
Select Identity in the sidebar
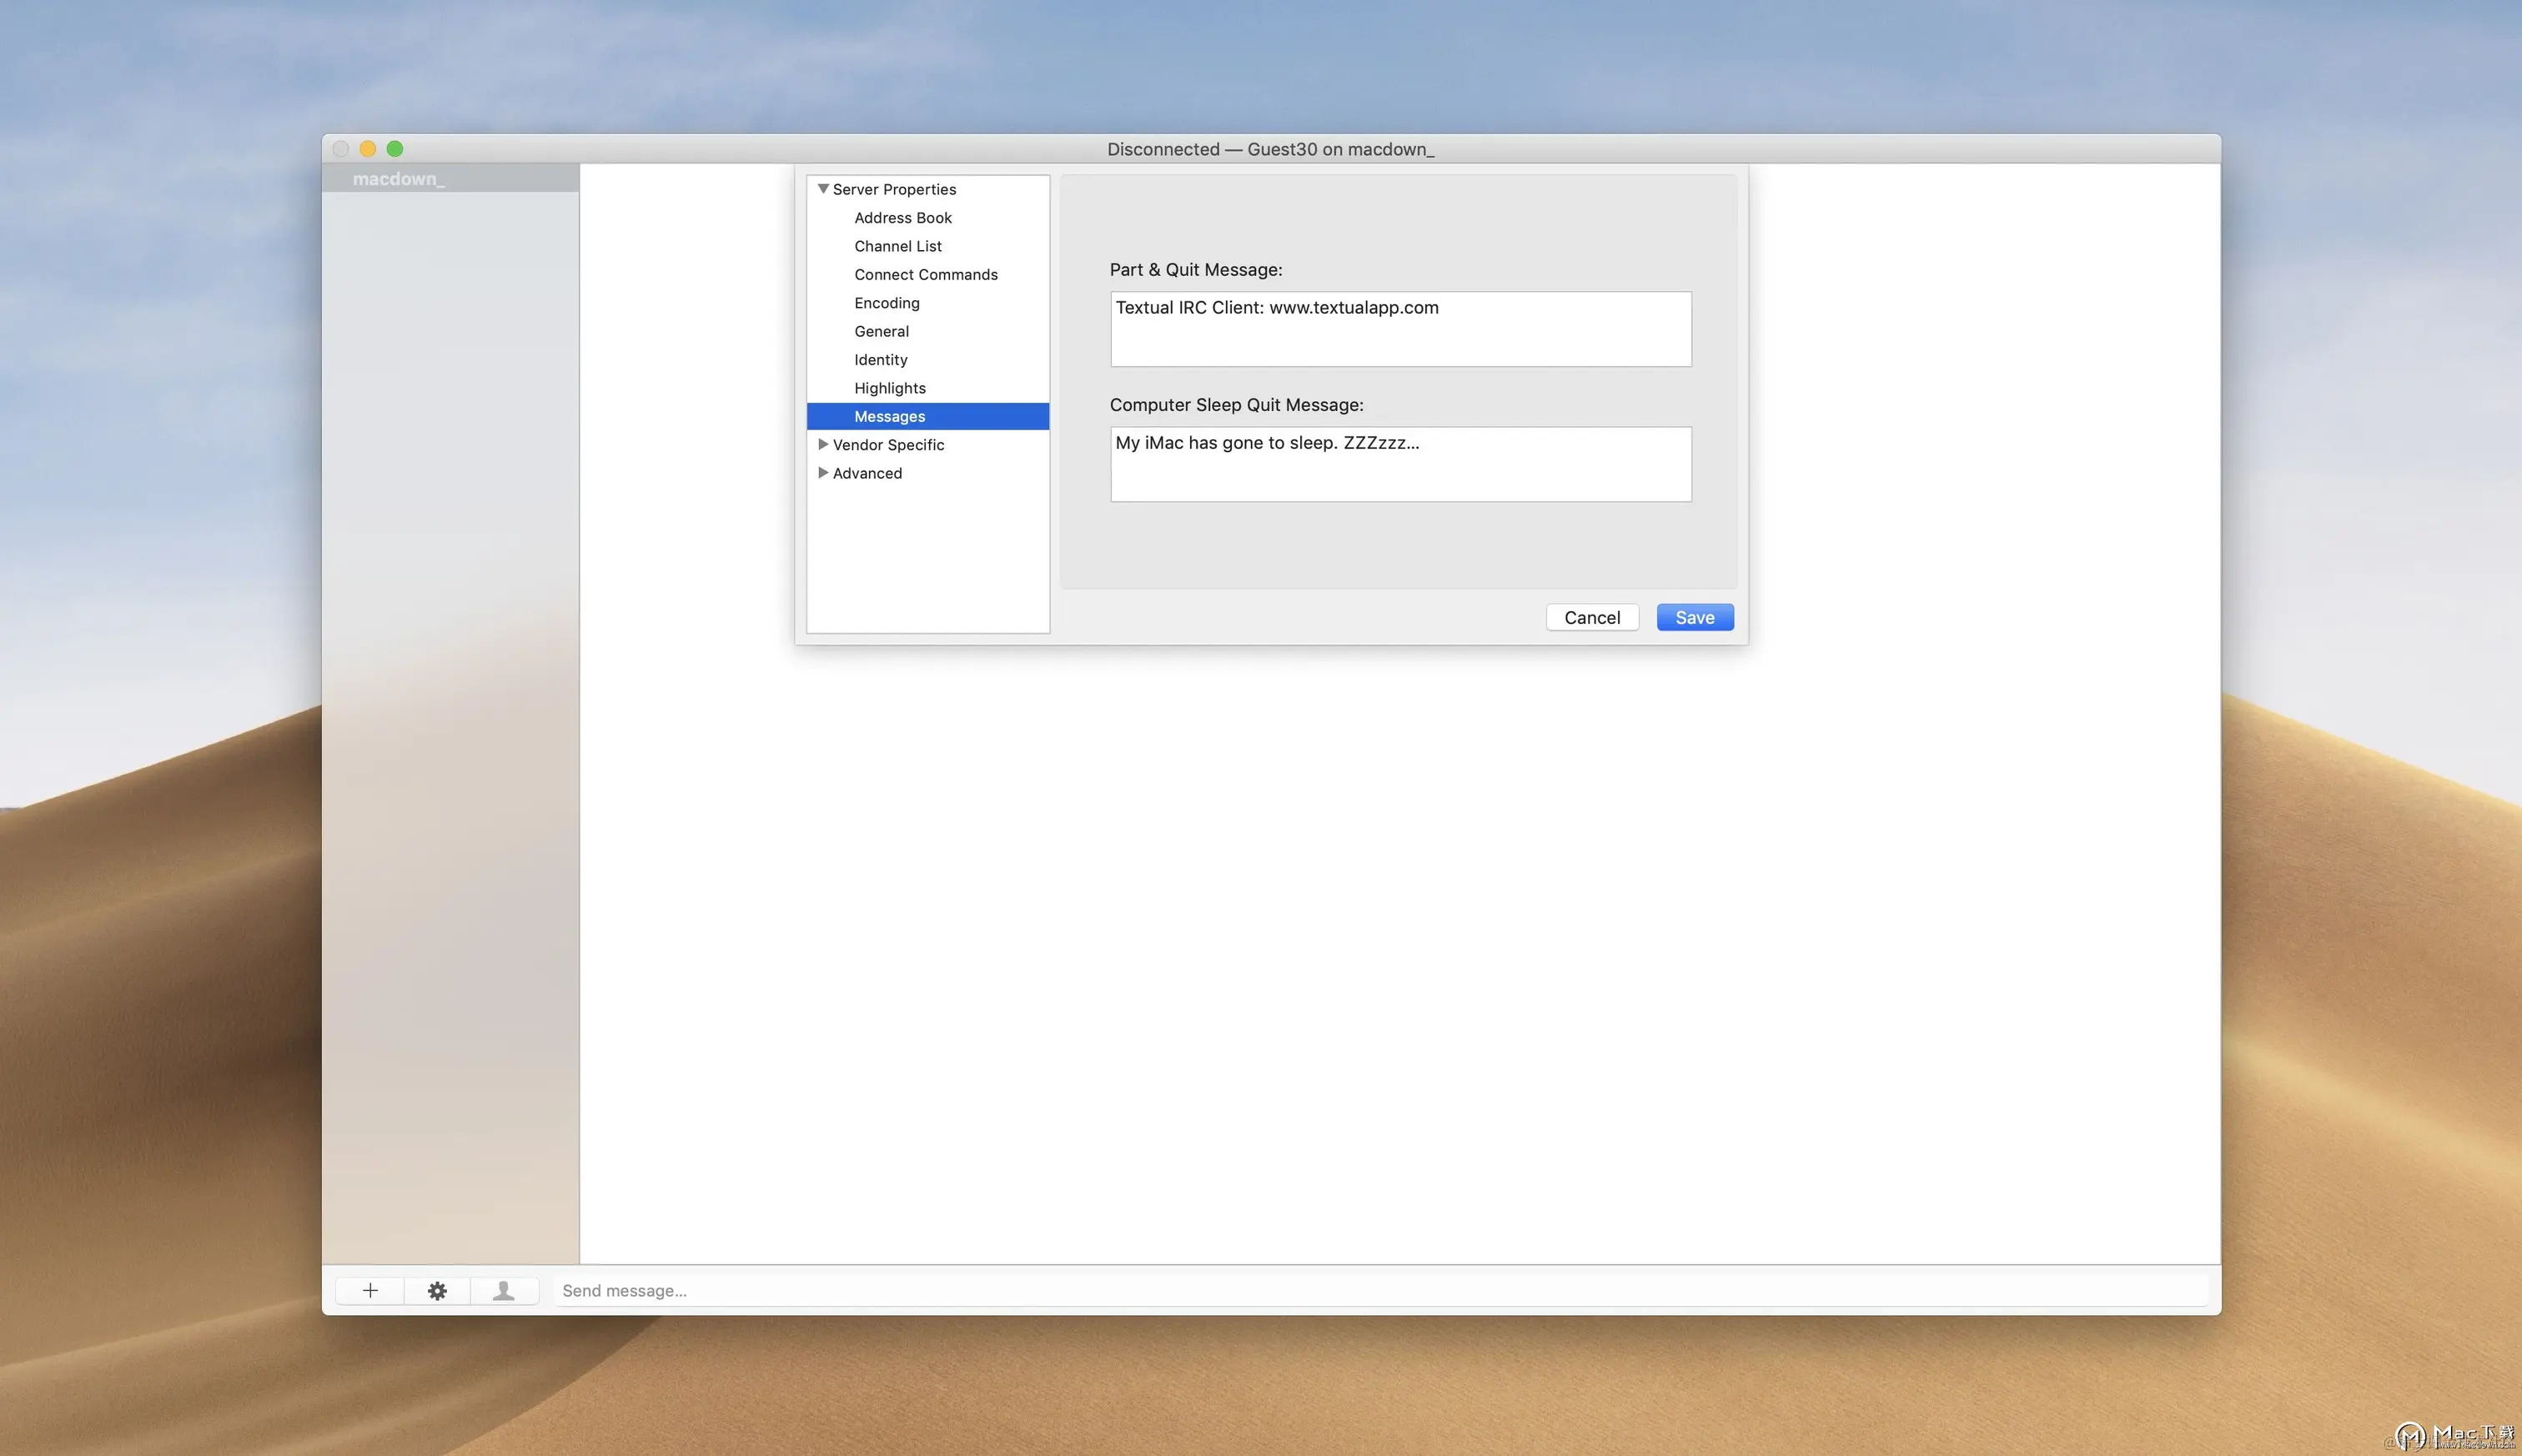click(880, 360)
